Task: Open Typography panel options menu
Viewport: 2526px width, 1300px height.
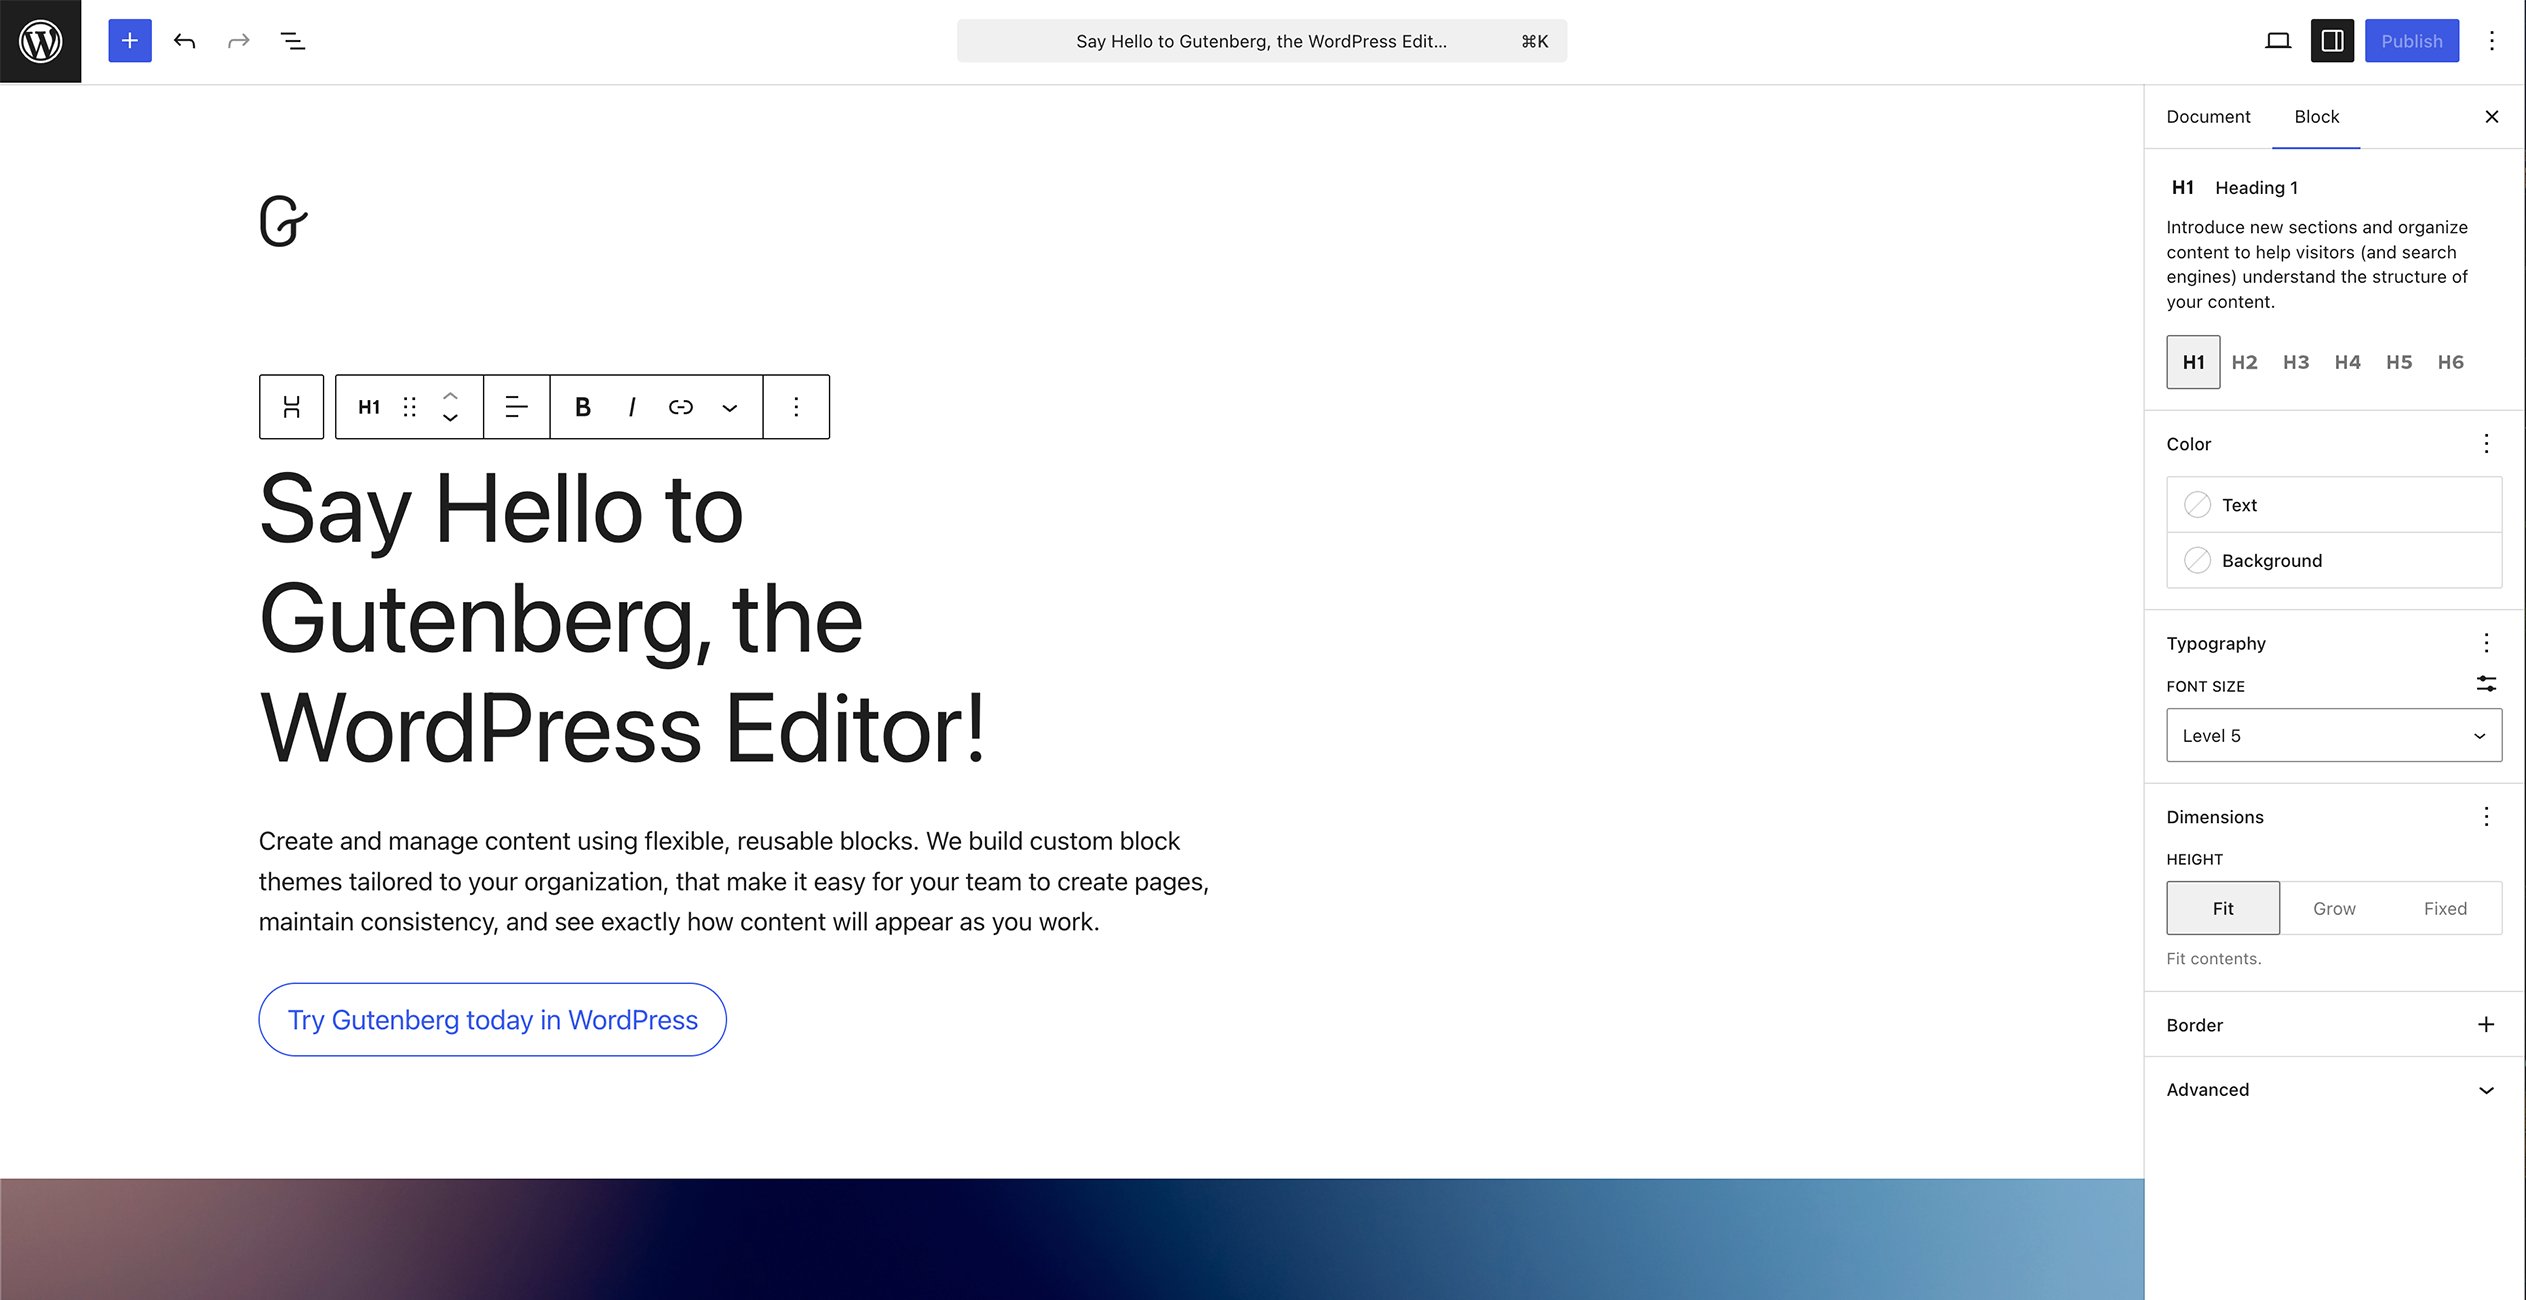Action: [2486, 643]
